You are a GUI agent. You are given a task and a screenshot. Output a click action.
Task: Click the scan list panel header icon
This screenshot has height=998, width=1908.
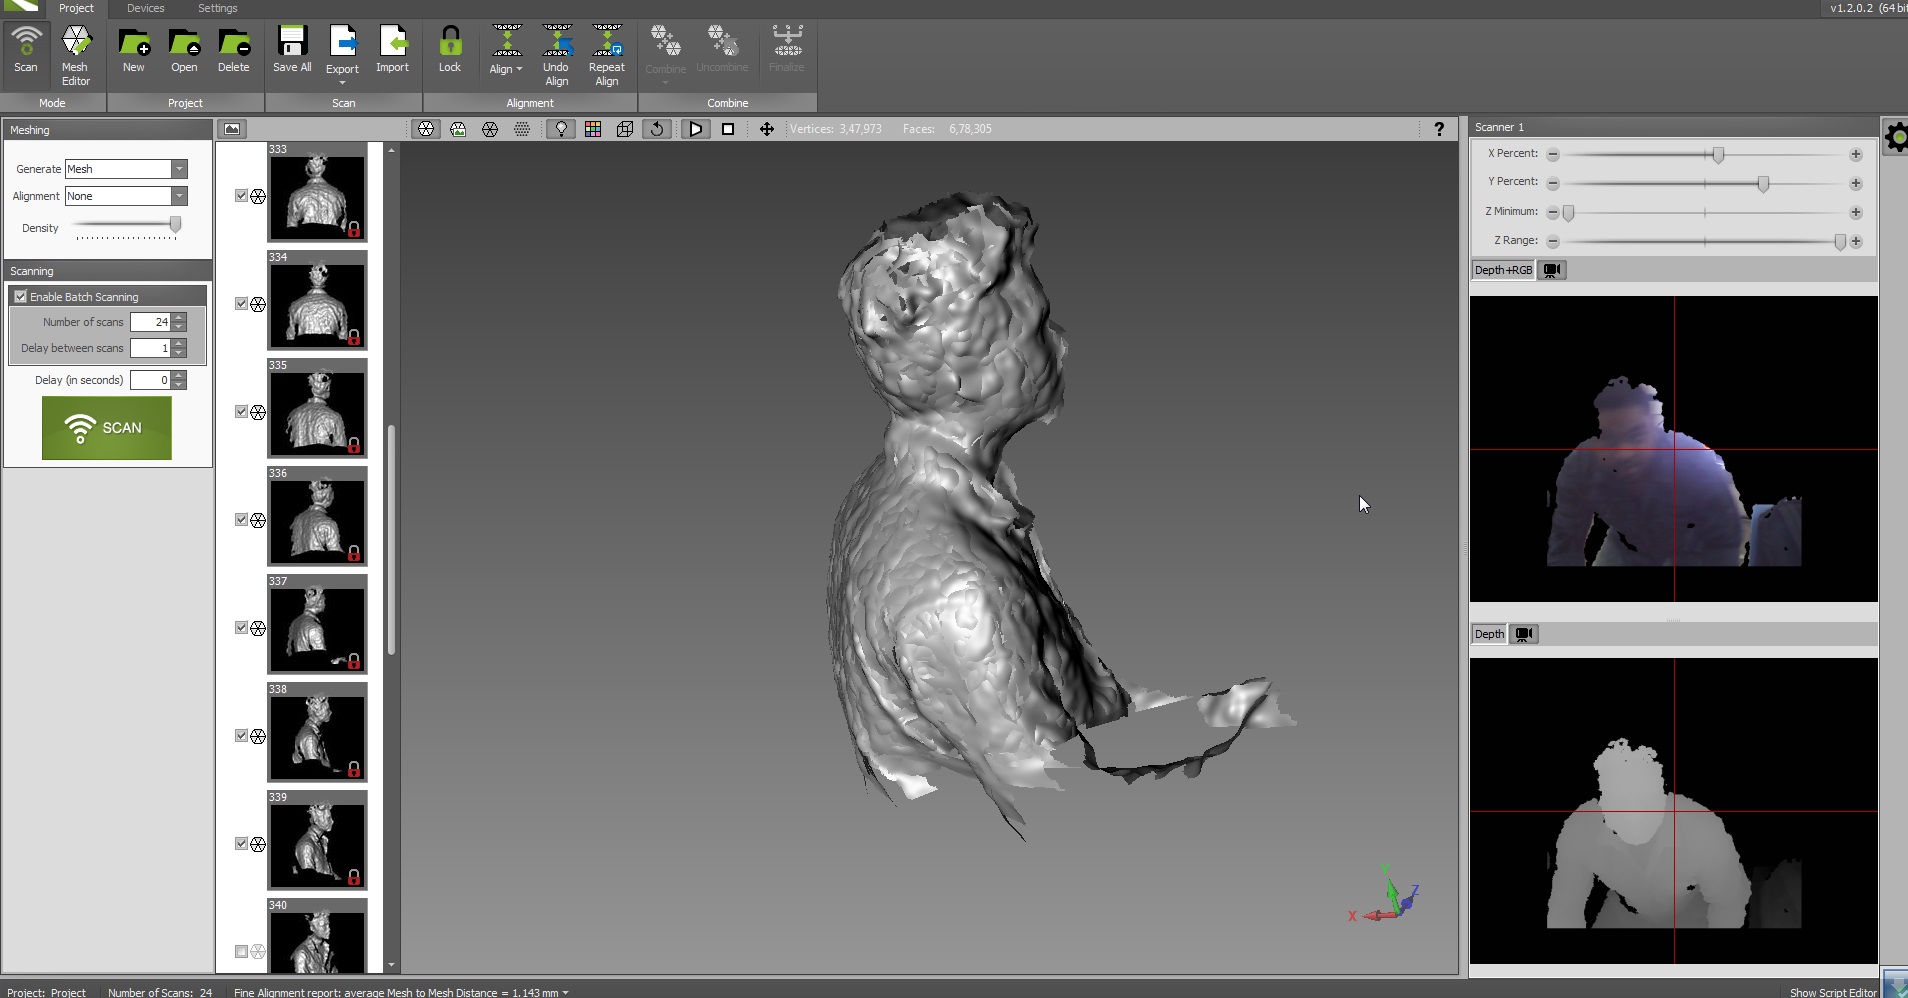click(232, 129)
